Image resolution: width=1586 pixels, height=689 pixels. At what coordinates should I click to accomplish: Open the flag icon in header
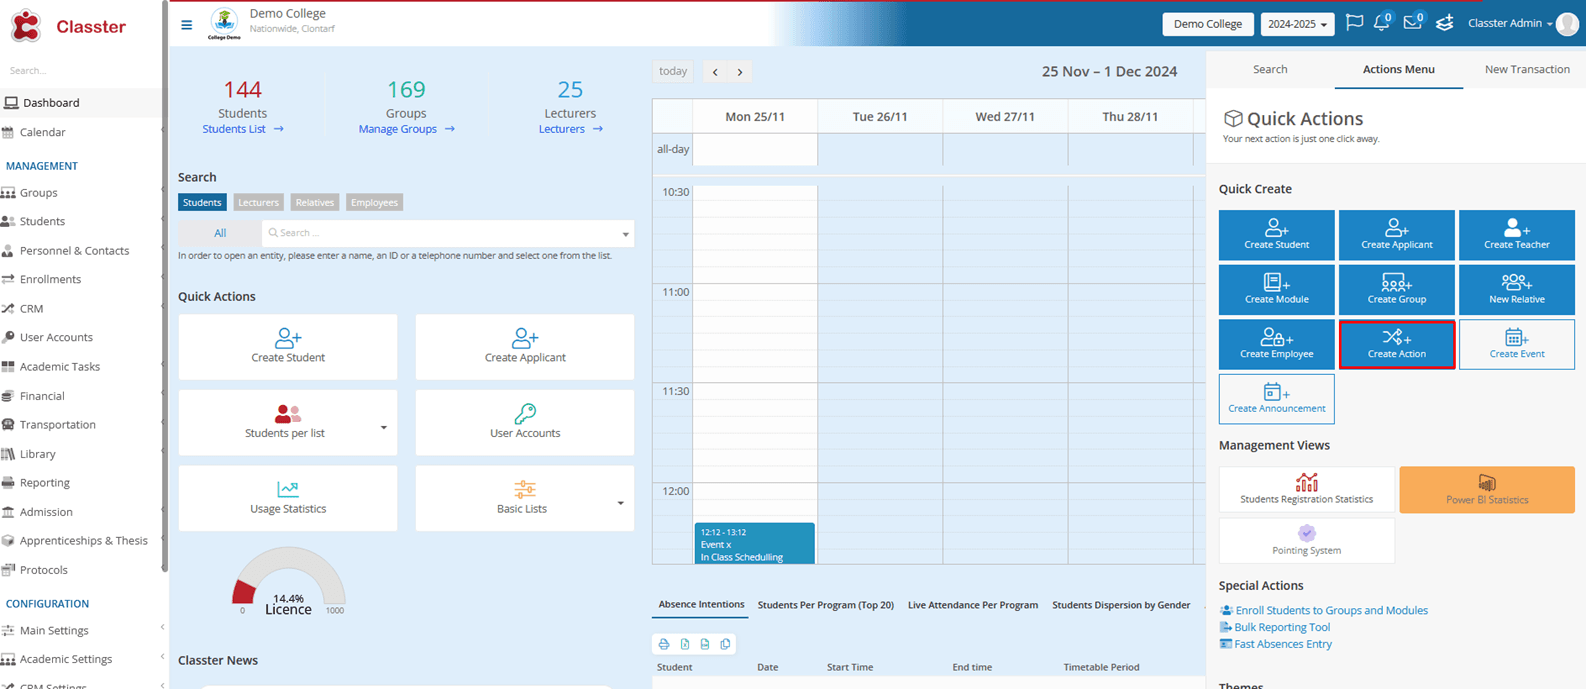point(1354,23)
